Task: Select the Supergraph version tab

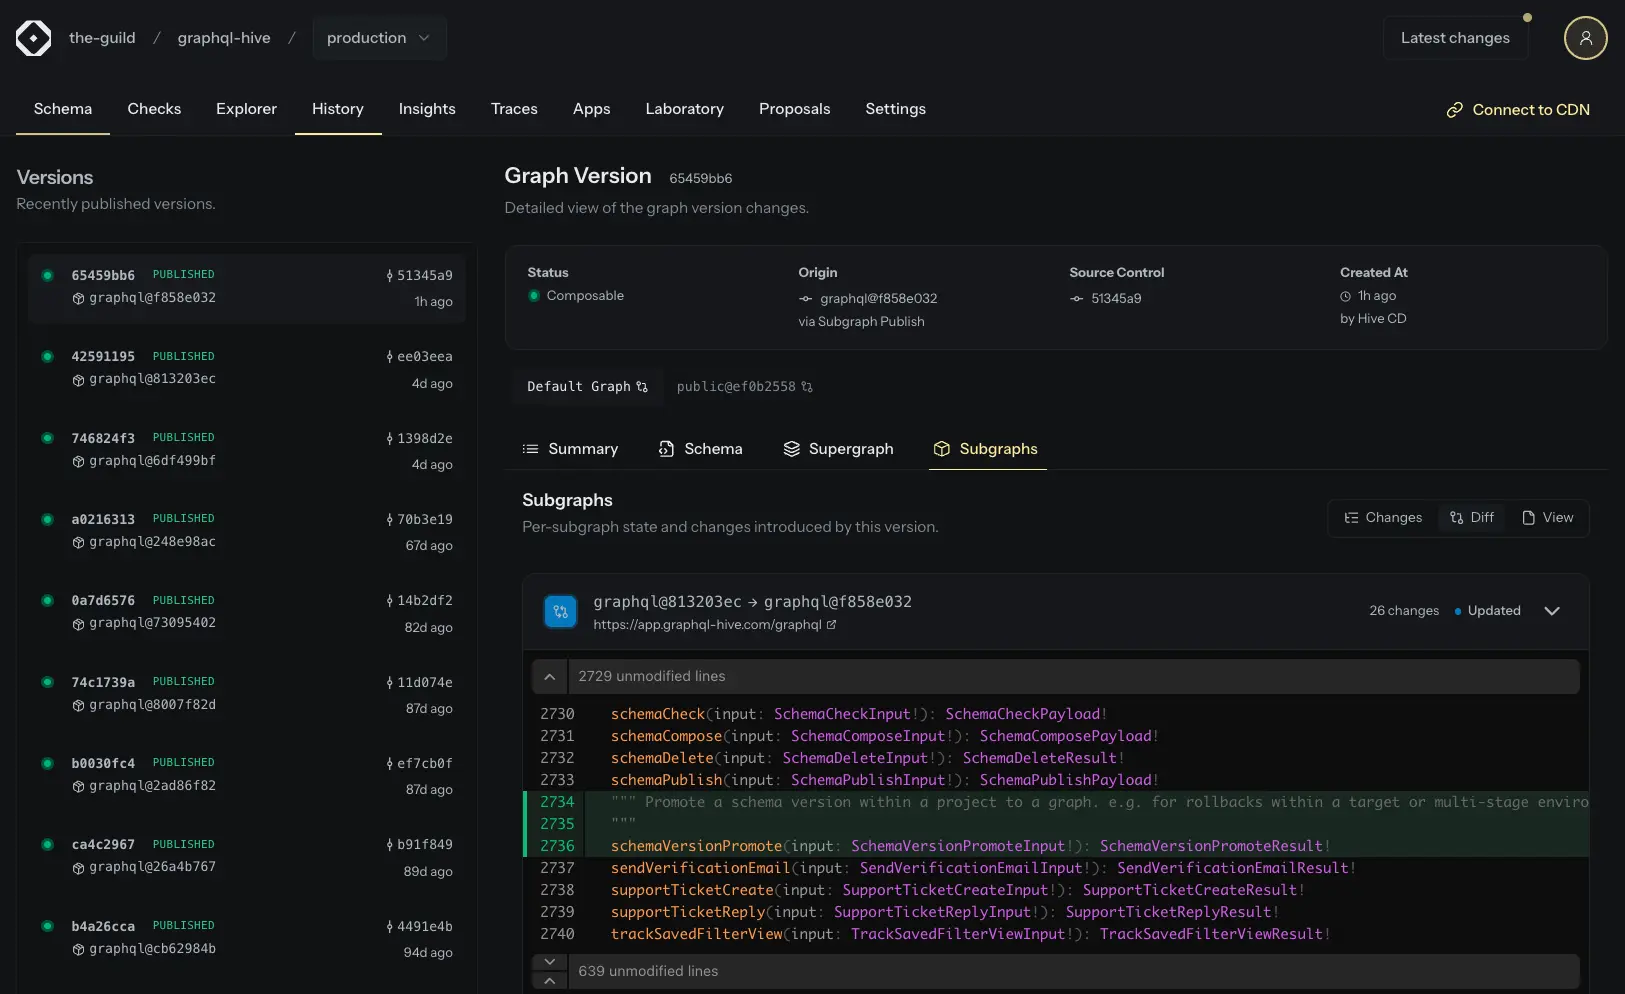Action: tap(838, 449)
